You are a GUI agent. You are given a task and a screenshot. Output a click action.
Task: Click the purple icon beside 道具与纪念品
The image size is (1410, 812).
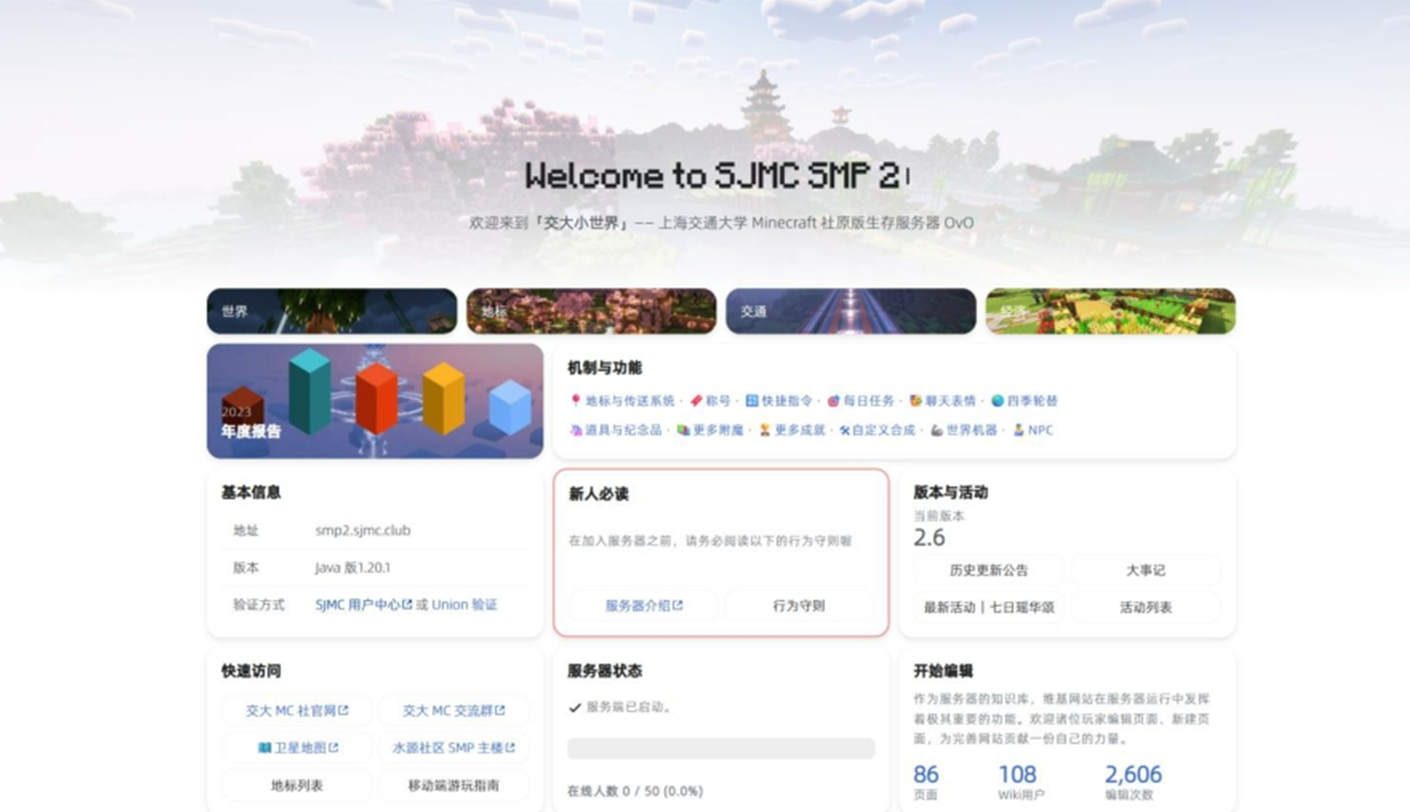tap(575, 430)
